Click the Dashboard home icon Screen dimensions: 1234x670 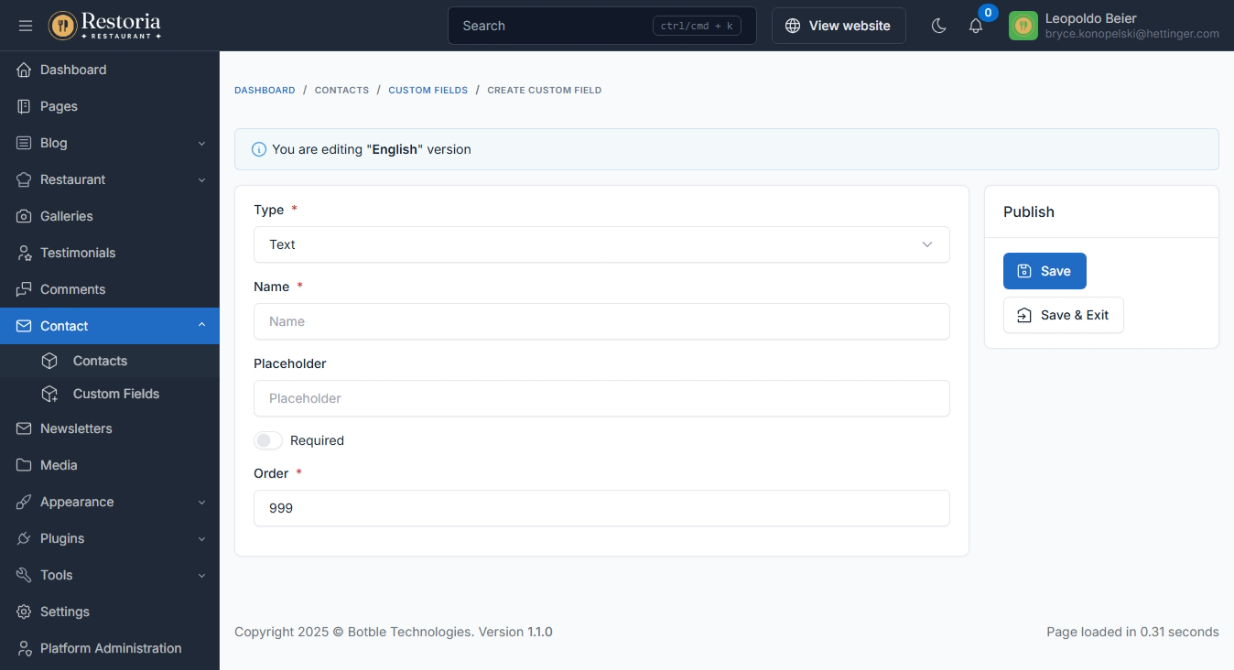[x=24, y=70]
